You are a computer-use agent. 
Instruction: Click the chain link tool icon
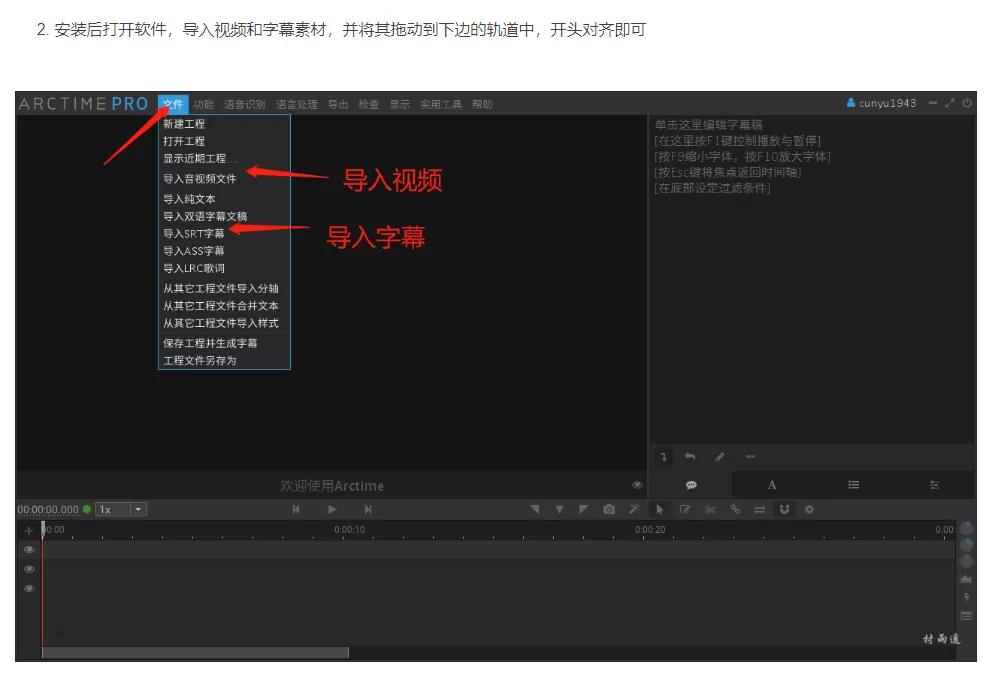click(x=735, y=509)
